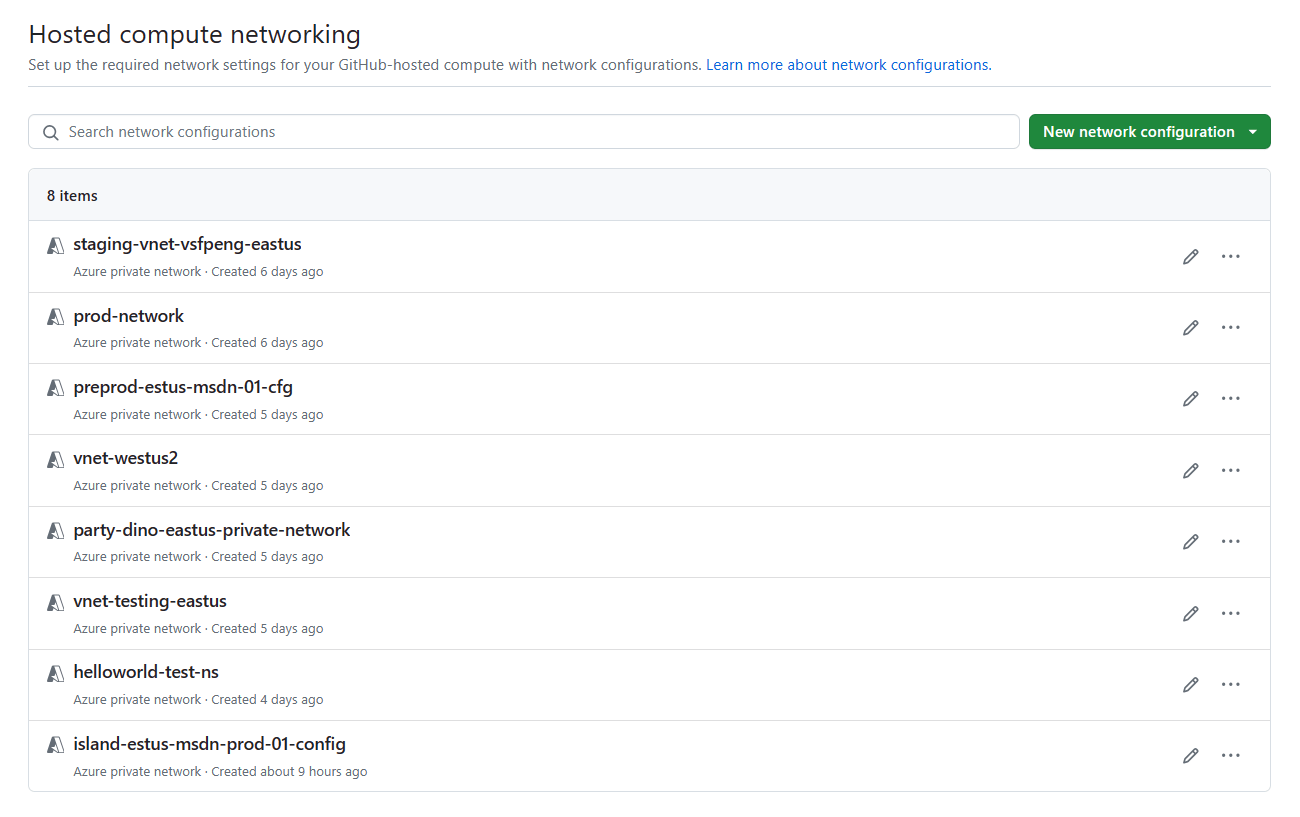Open staging-vnet-vsfpeng-eastus configuration
Image resolution: width=1300 pixels, height=817 pixels.
[187, 244]
